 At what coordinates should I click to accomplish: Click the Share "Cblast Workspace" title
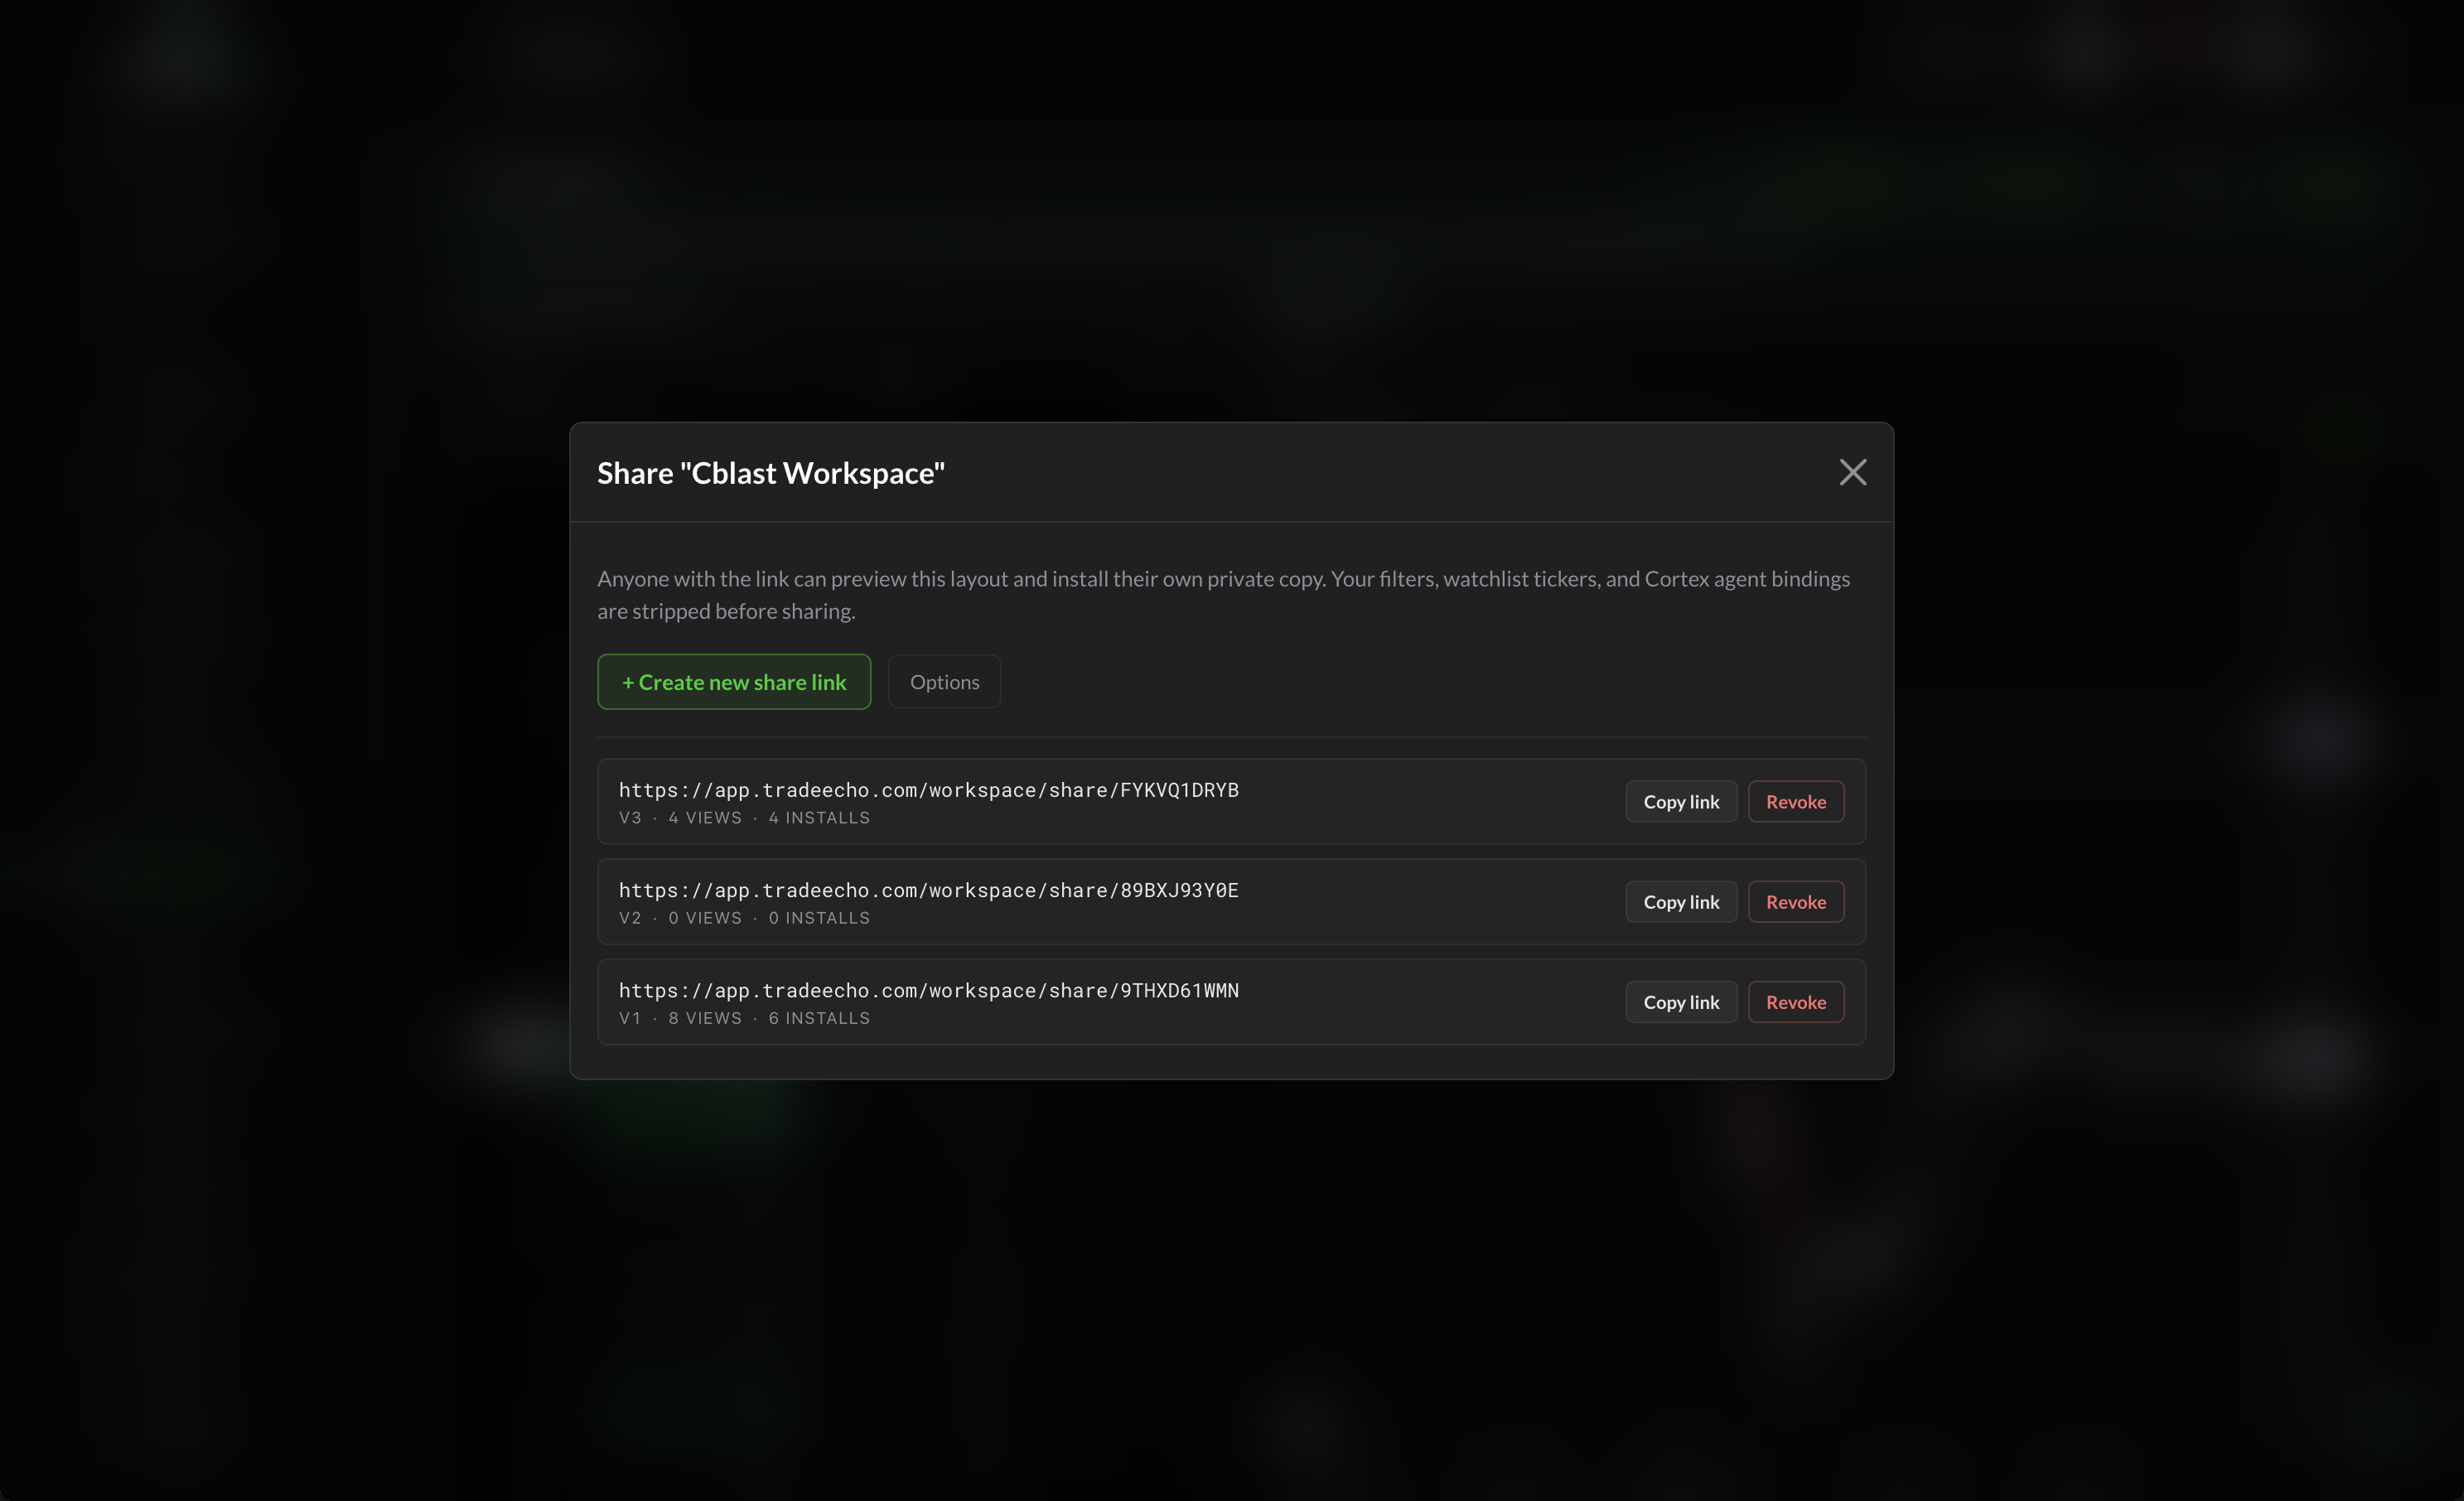pyautogui.click(x=771, y=473)
